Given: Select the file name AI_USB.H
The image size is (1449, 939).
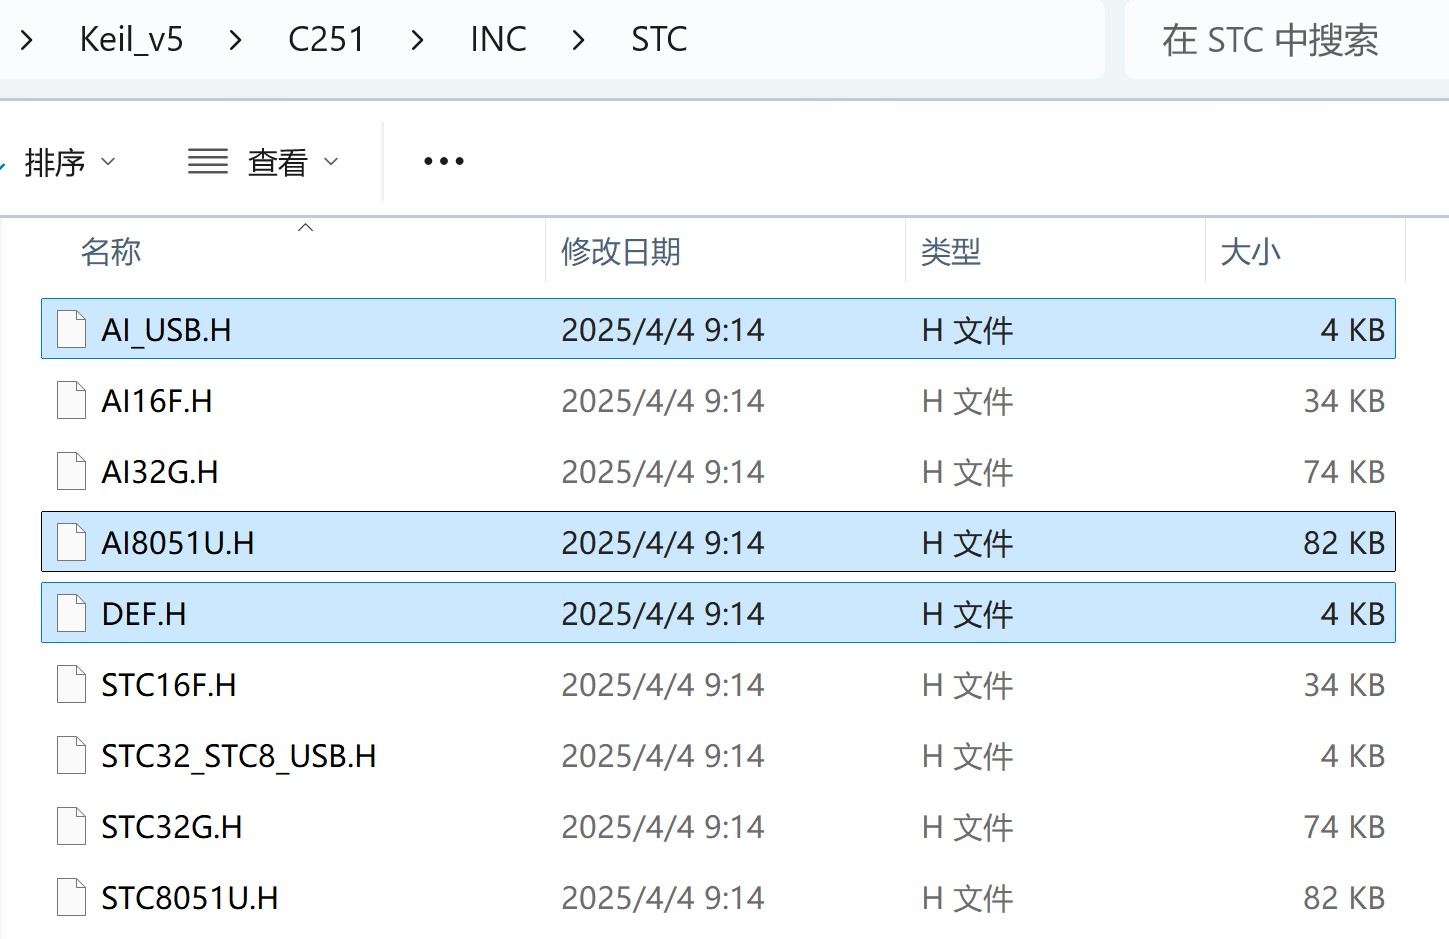Looking at the screenshot, I should (x=166, y=330).
